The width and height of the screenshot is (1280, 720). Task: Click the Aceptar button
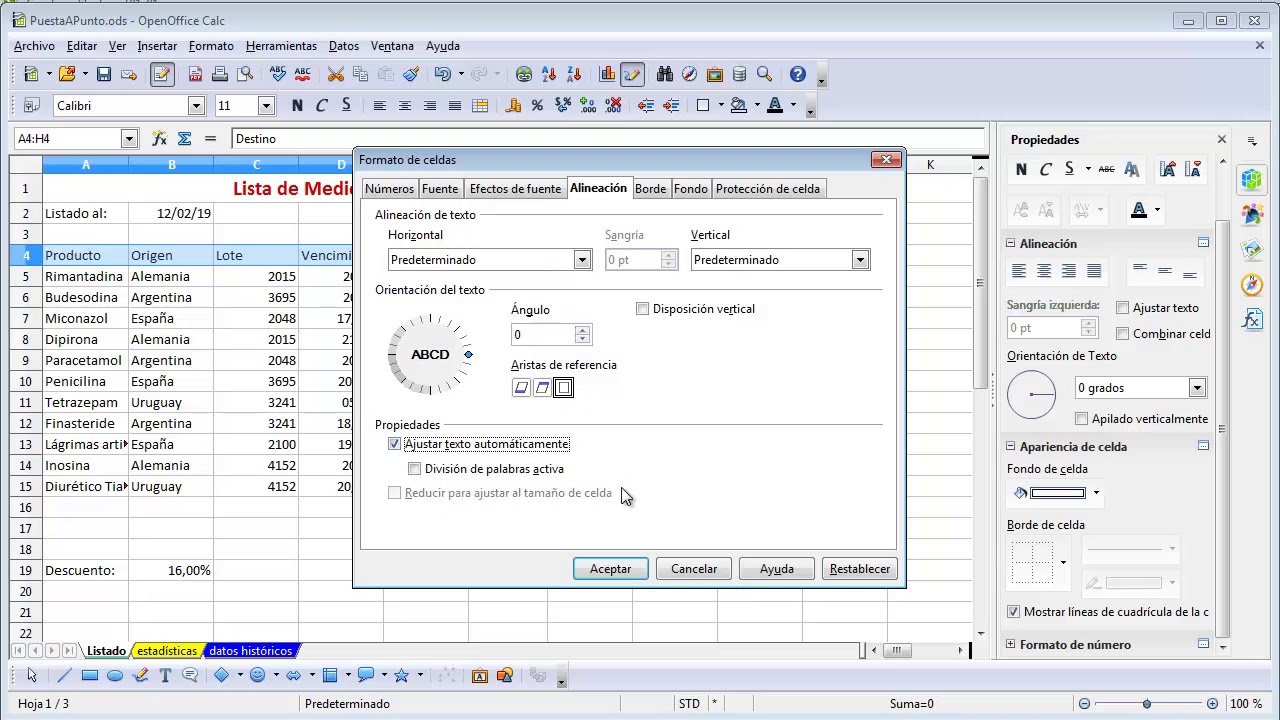pyautogui.click(x=610, y=569)
